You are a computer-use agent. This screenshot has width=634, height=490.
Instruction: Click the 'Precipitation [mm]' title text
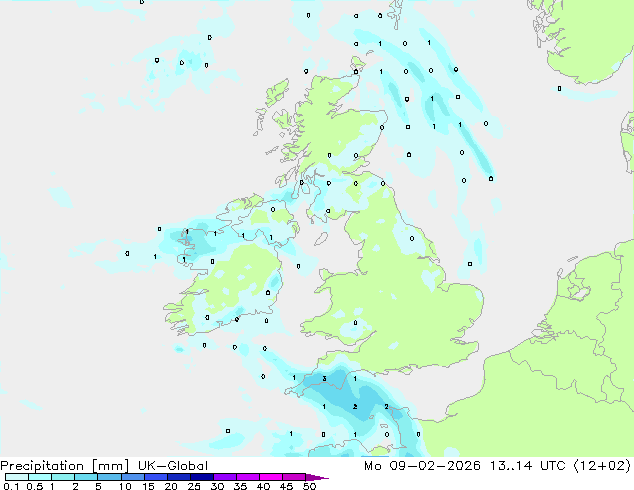[65, 466]
